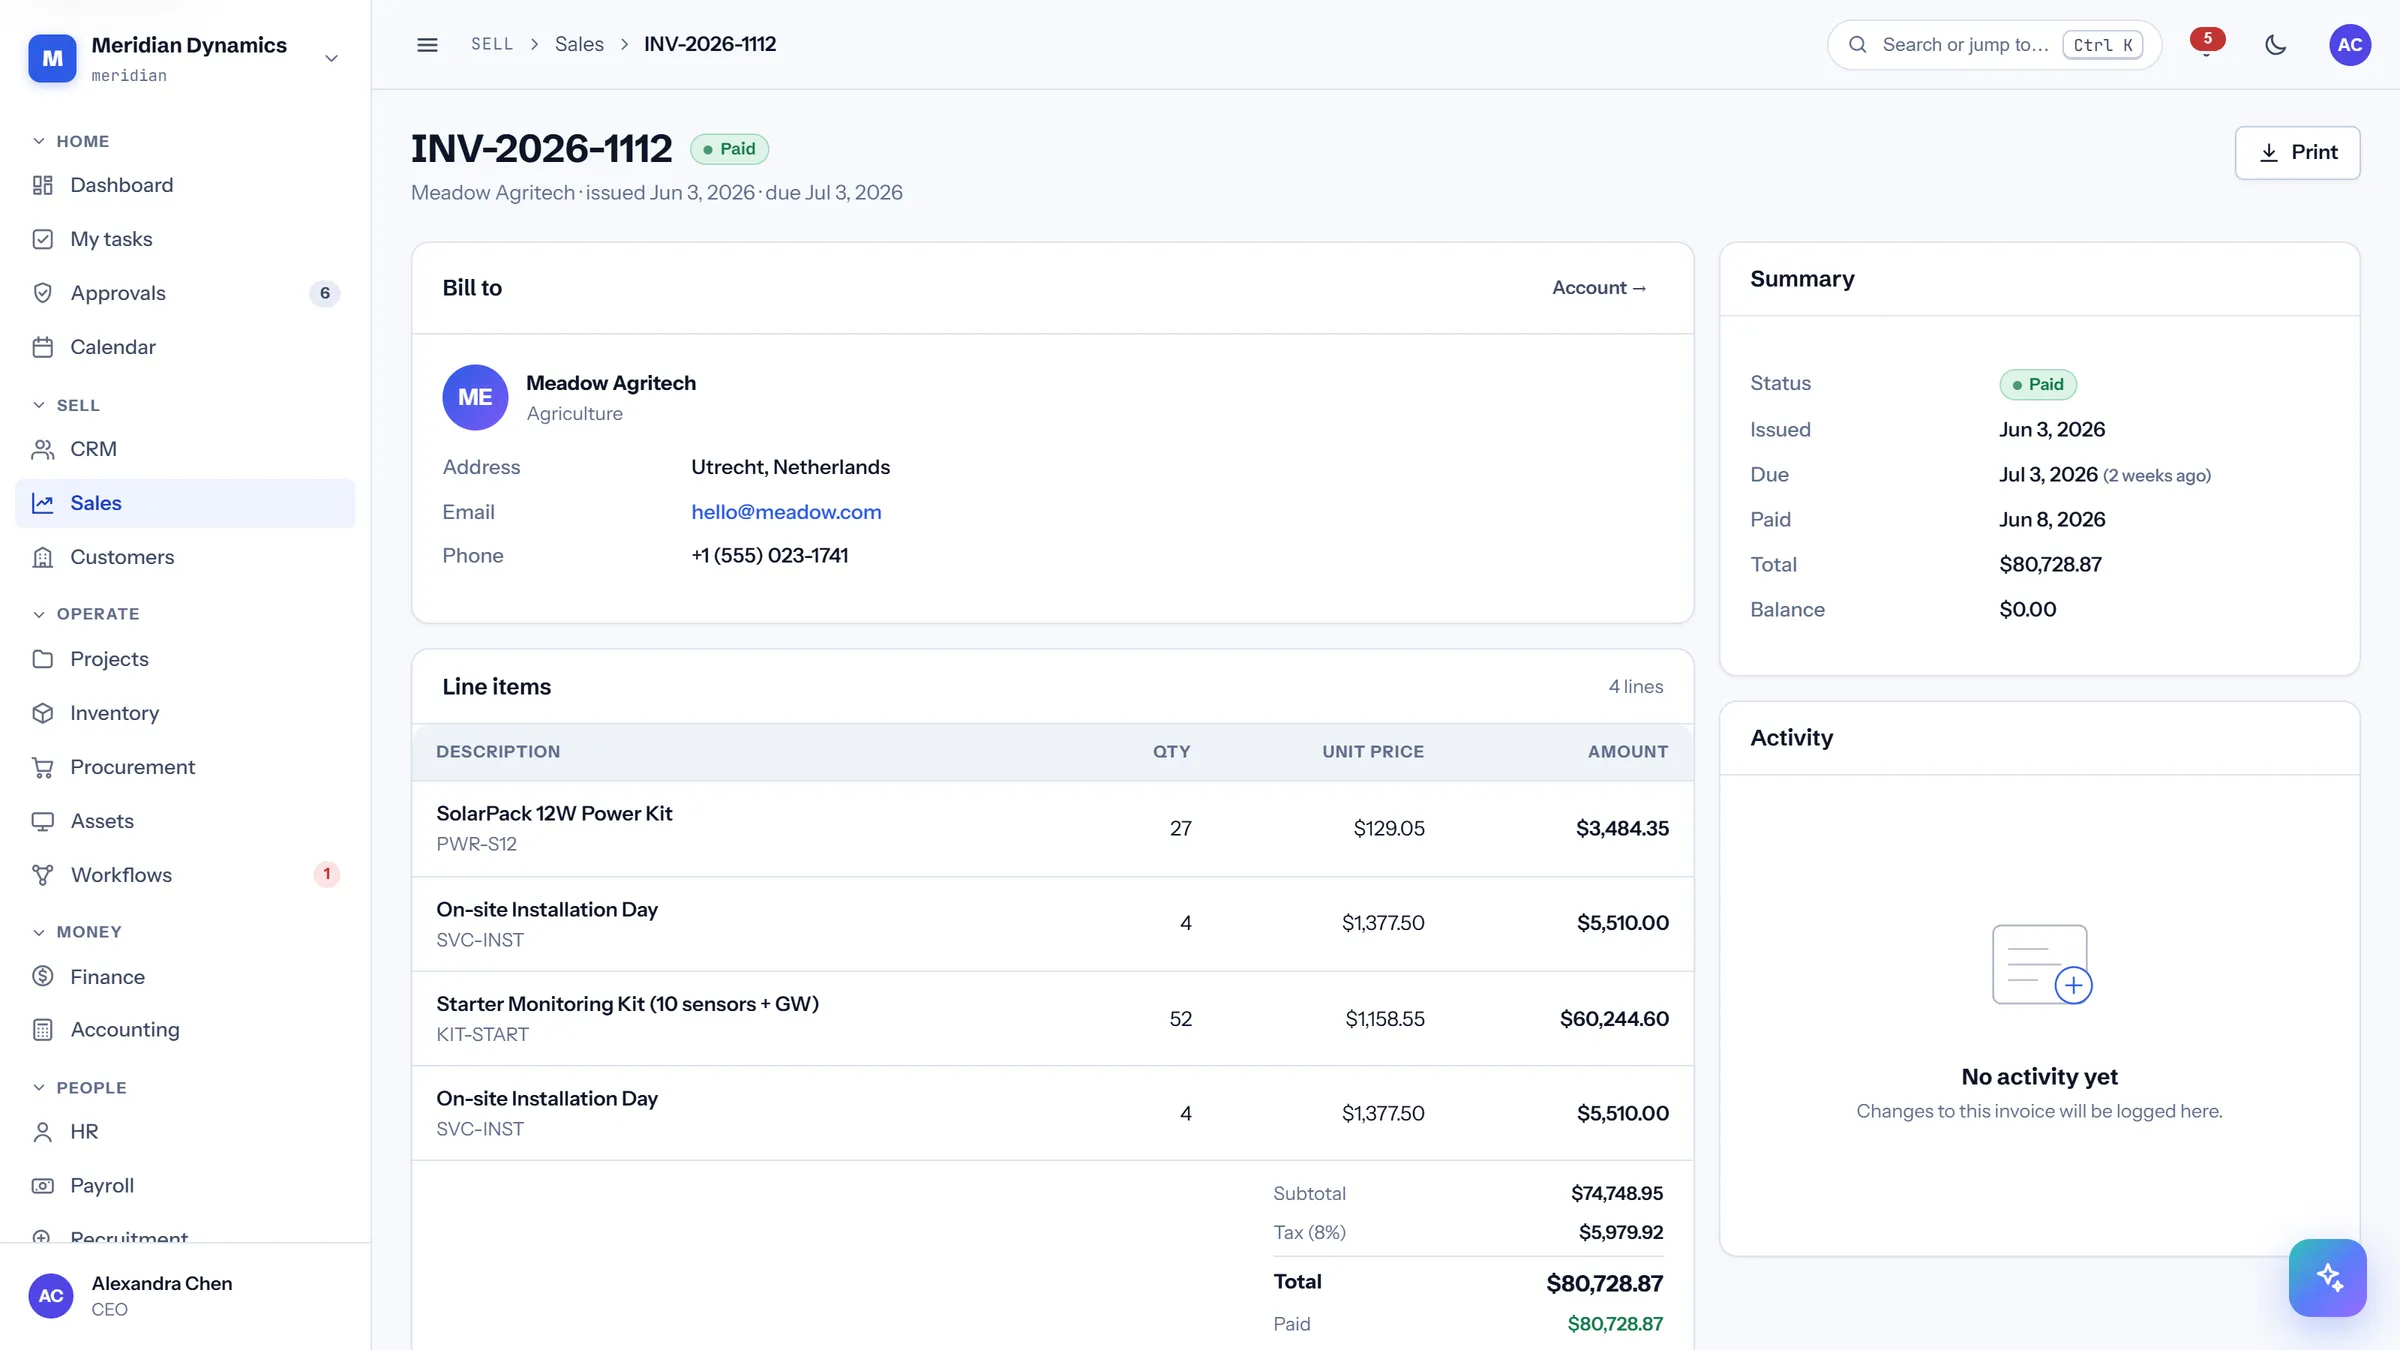The image size is (2400, 1350).
Task: Open My tasks menu item
Action: click(x=185, y=239)
